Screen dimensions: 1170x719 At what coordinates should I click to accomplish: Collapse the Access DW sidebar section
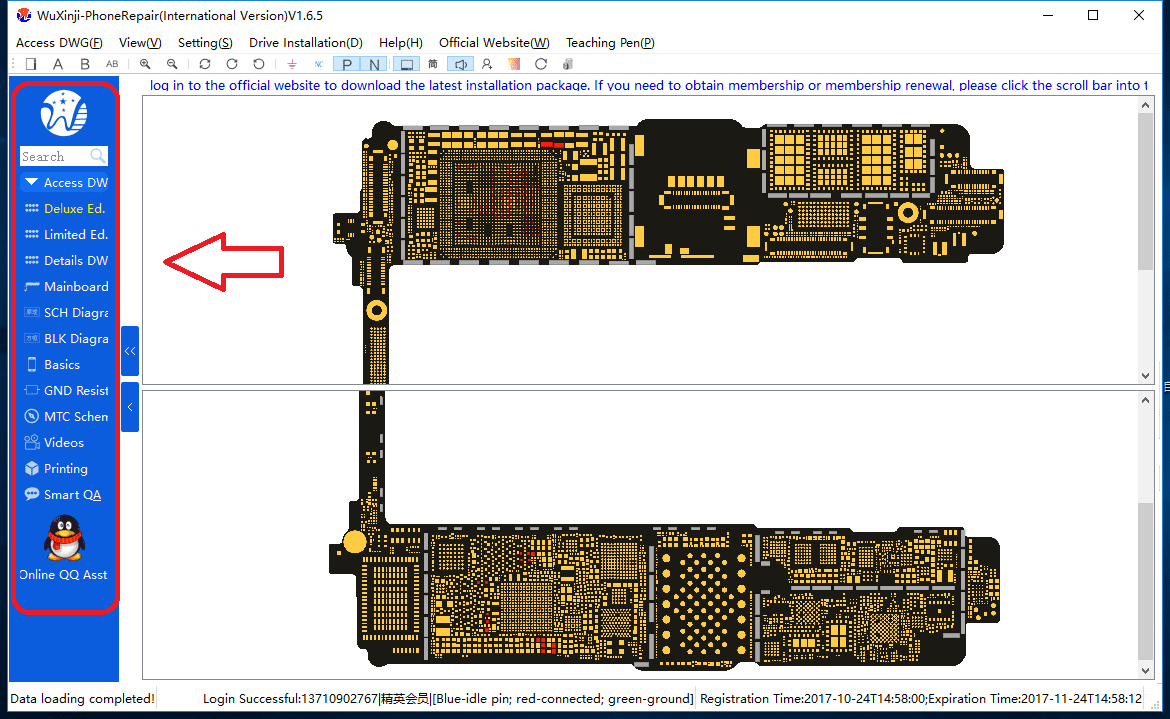[x=65, y=183]
